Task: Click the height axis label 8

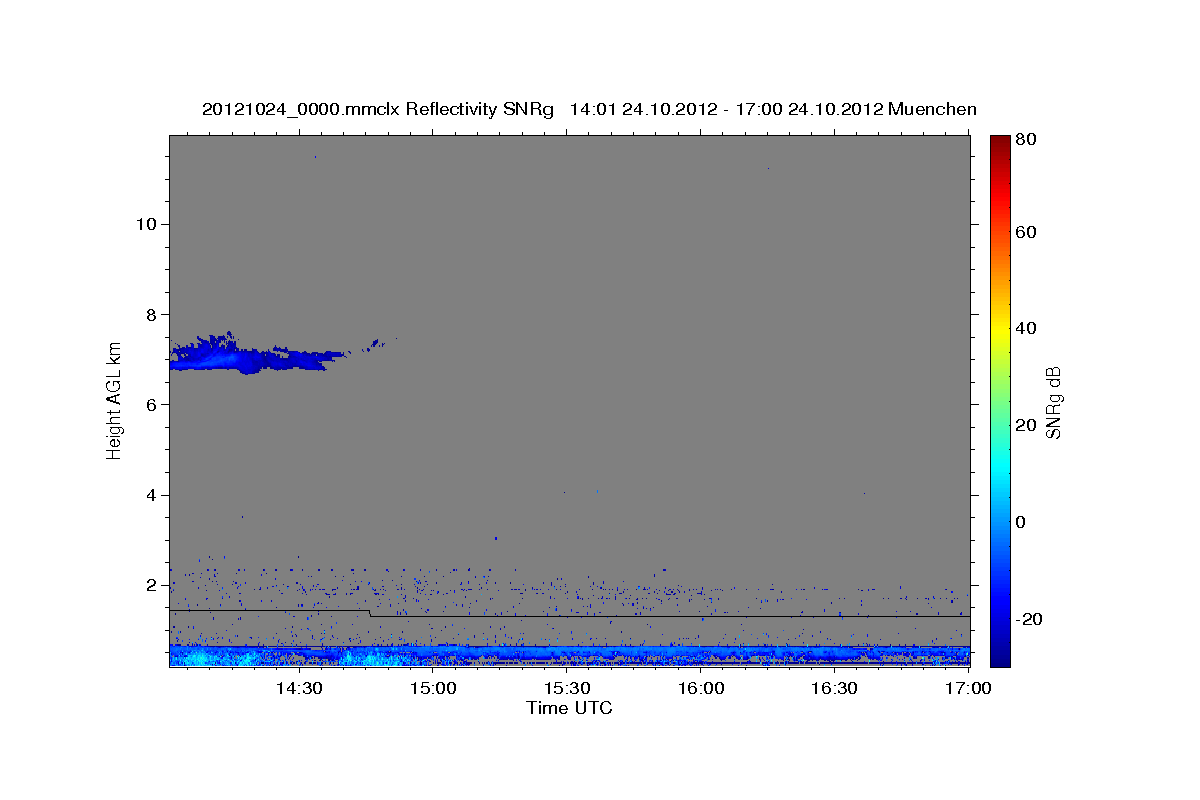Action: pos(149,314)
